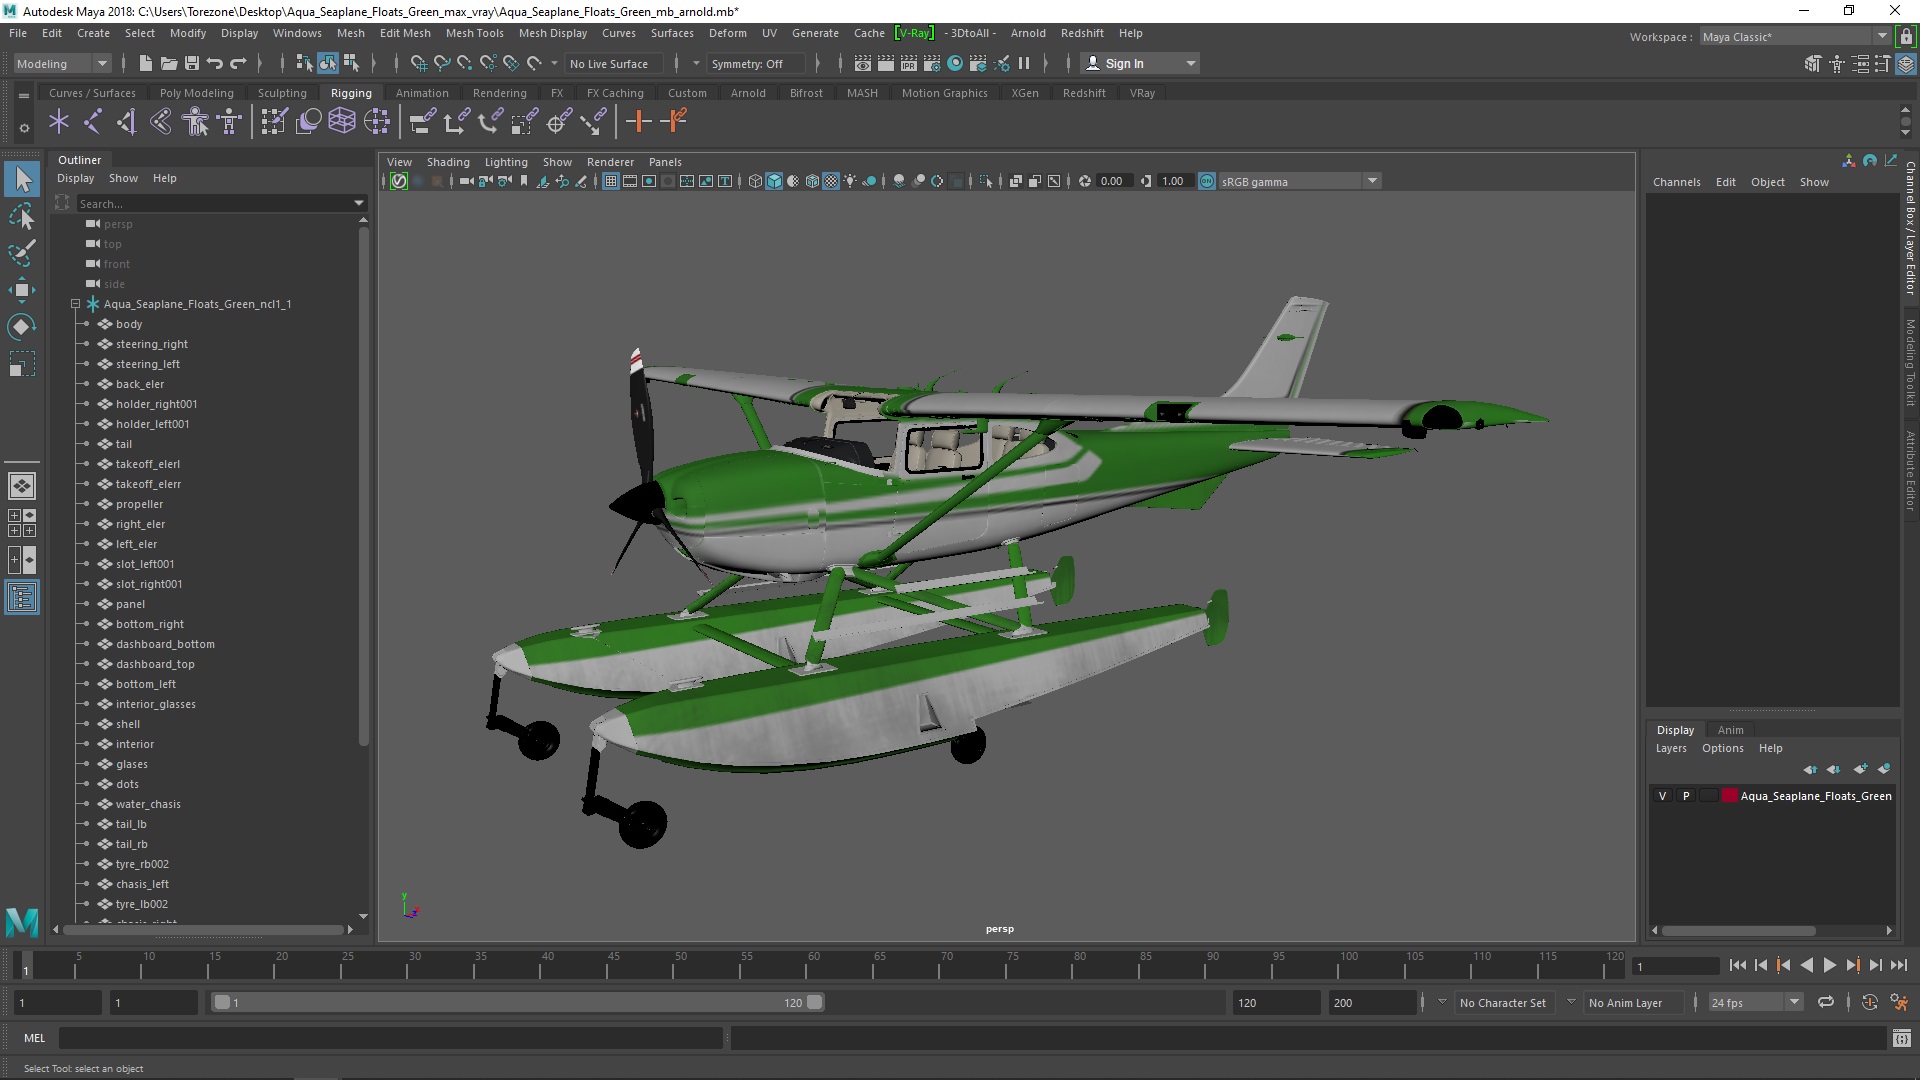Click the Anim tab in layers panel
The width and height of the screenshot is (1920, 1080).
coord(1730,729)
